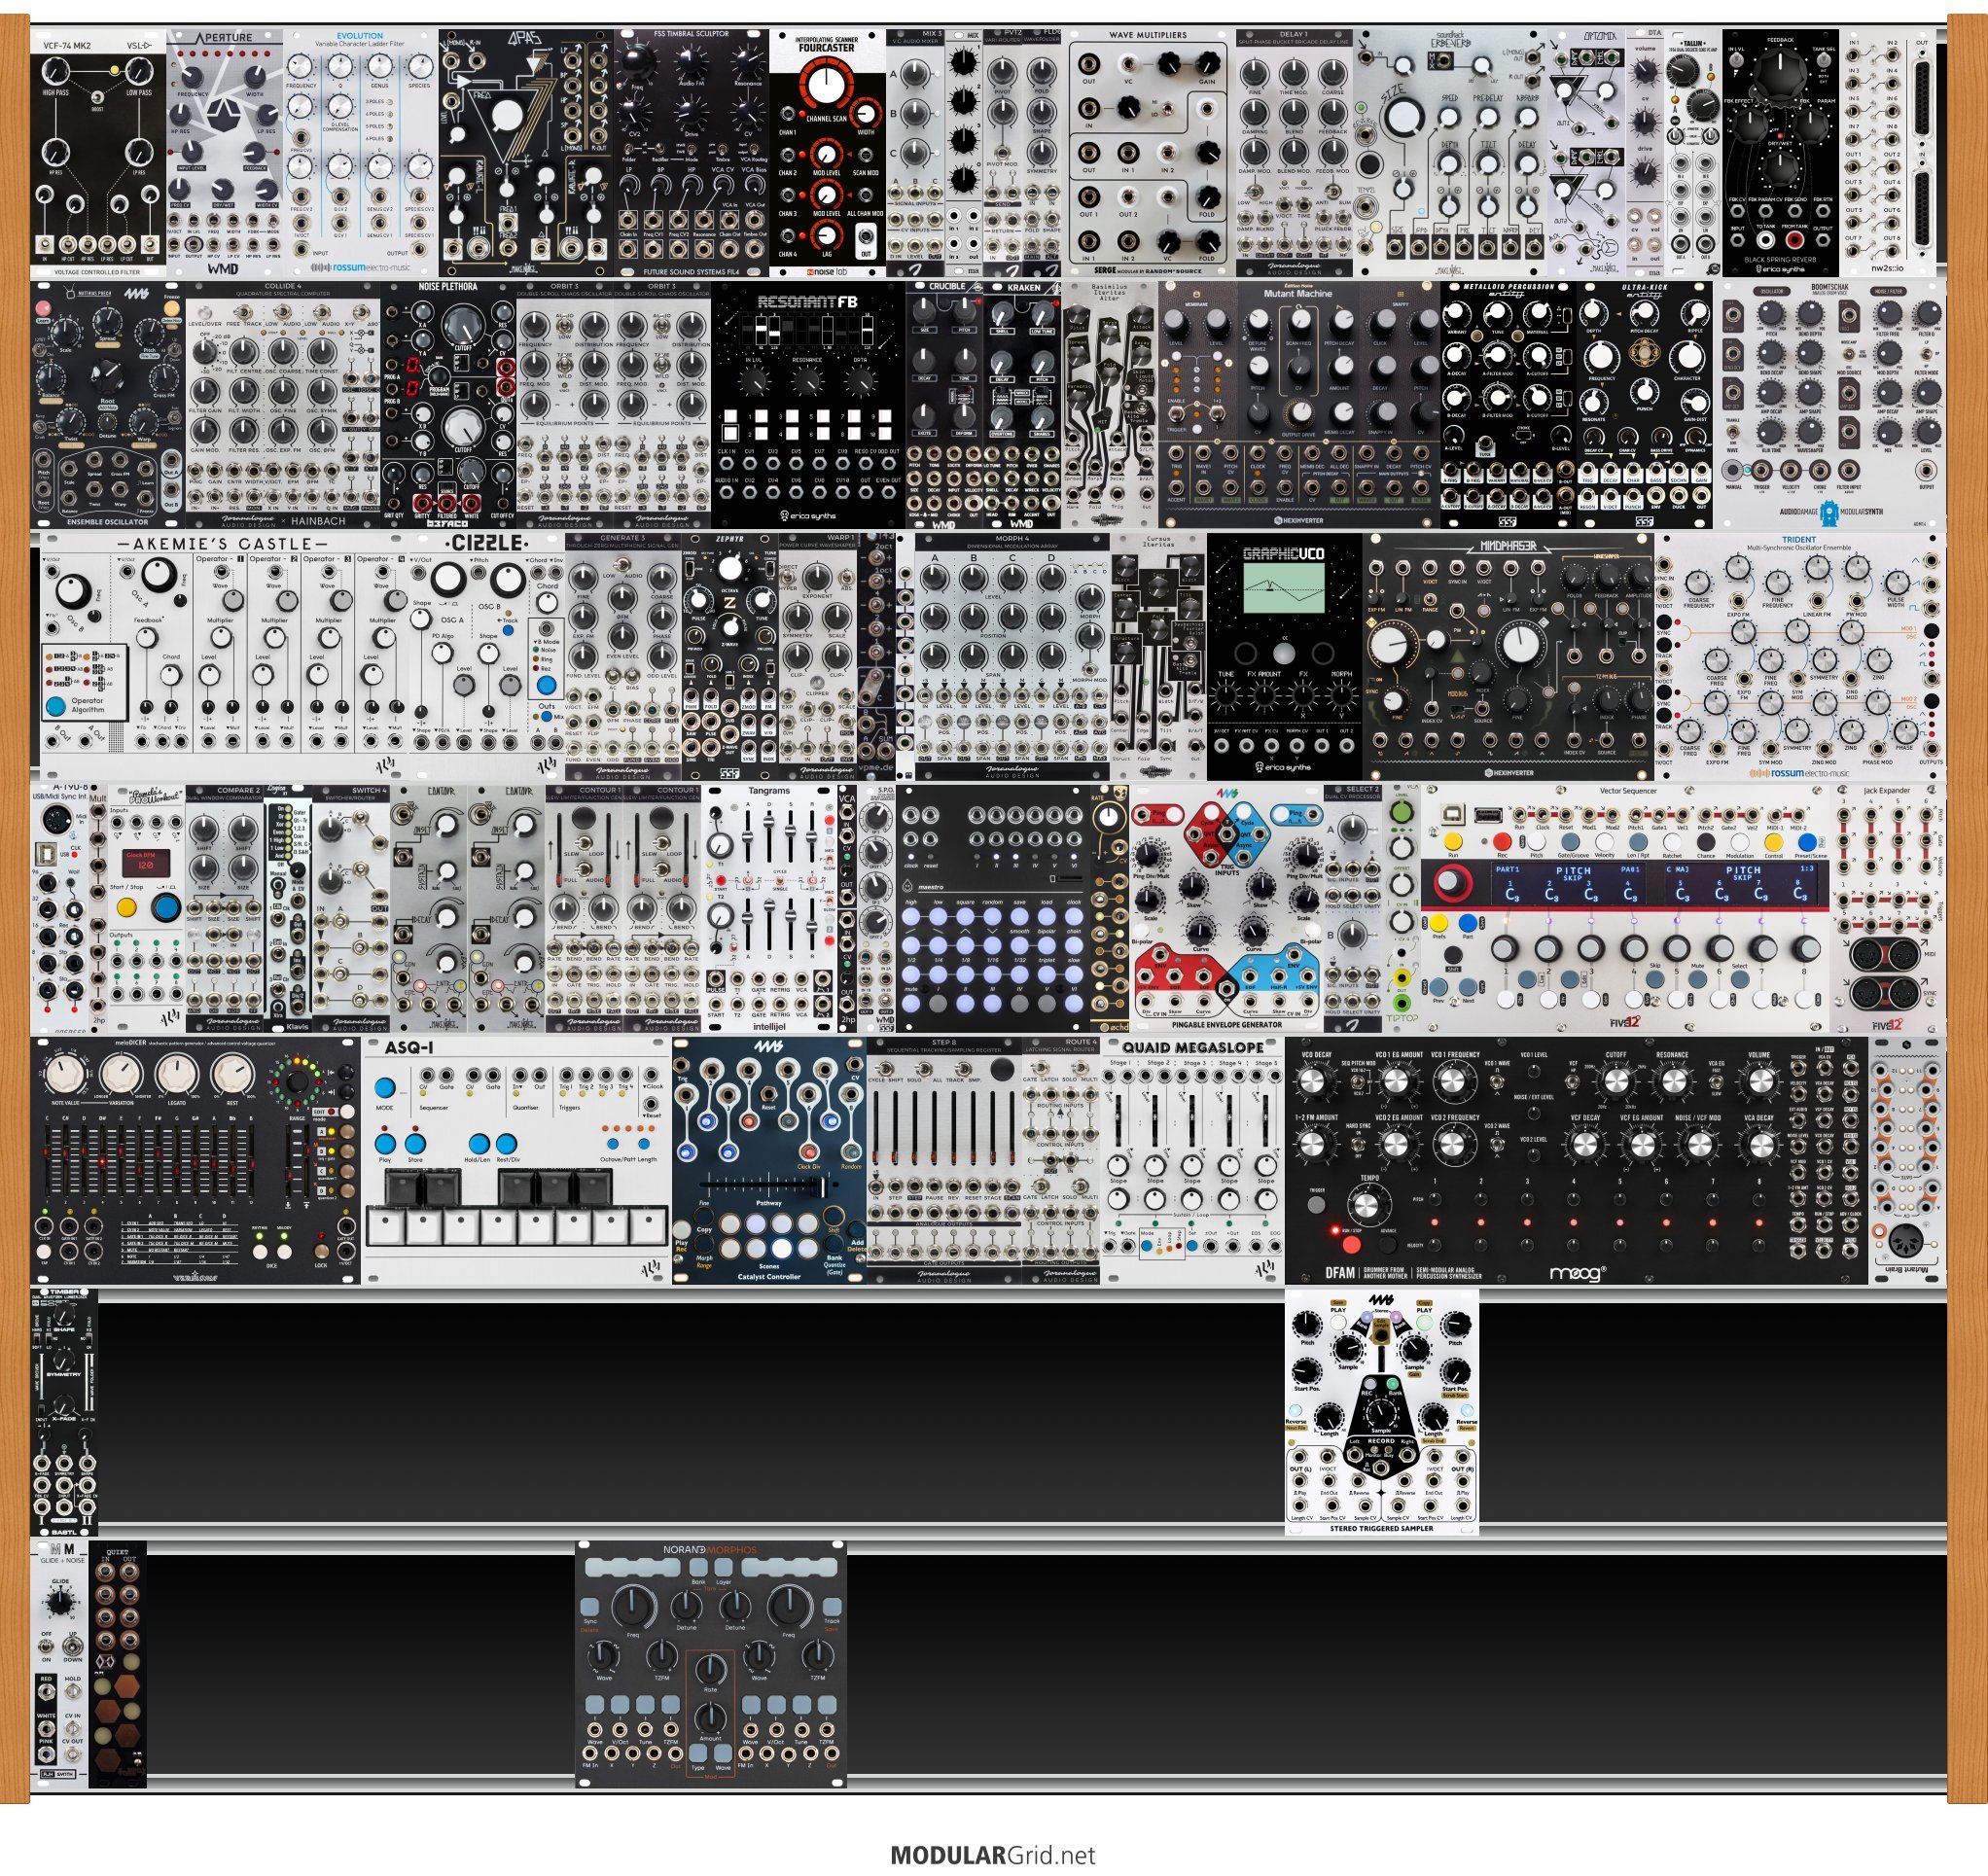Tap the grey TRIGGER button on DFAM

coord(1317,1206)
